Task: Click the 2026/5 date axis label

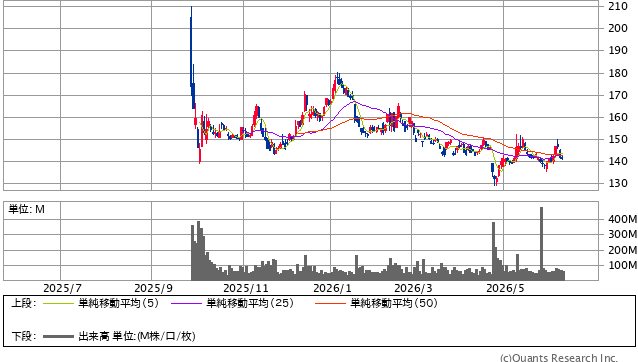Action: [x=505, y=288]
